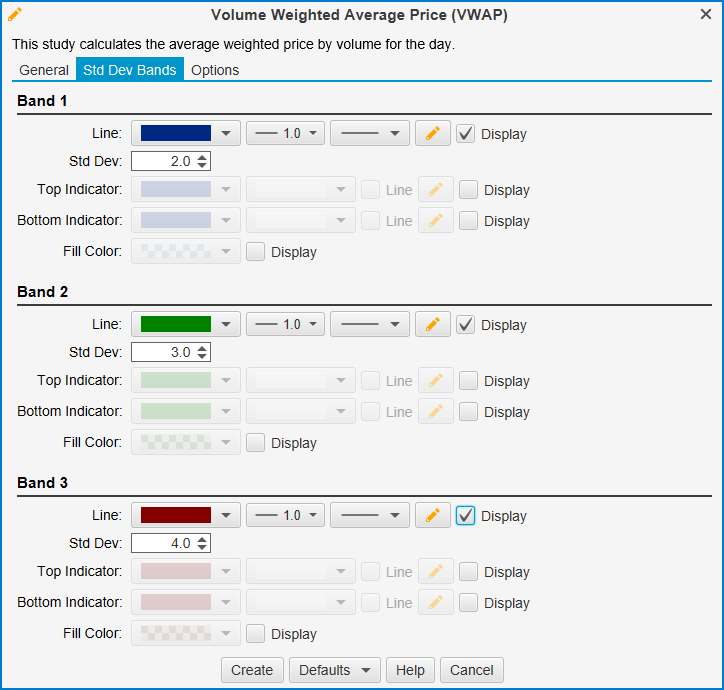The height and width of the screenshot is (690, 724).
Task: Click Band 1 line pencil edit icon
Action: point(432,134)
